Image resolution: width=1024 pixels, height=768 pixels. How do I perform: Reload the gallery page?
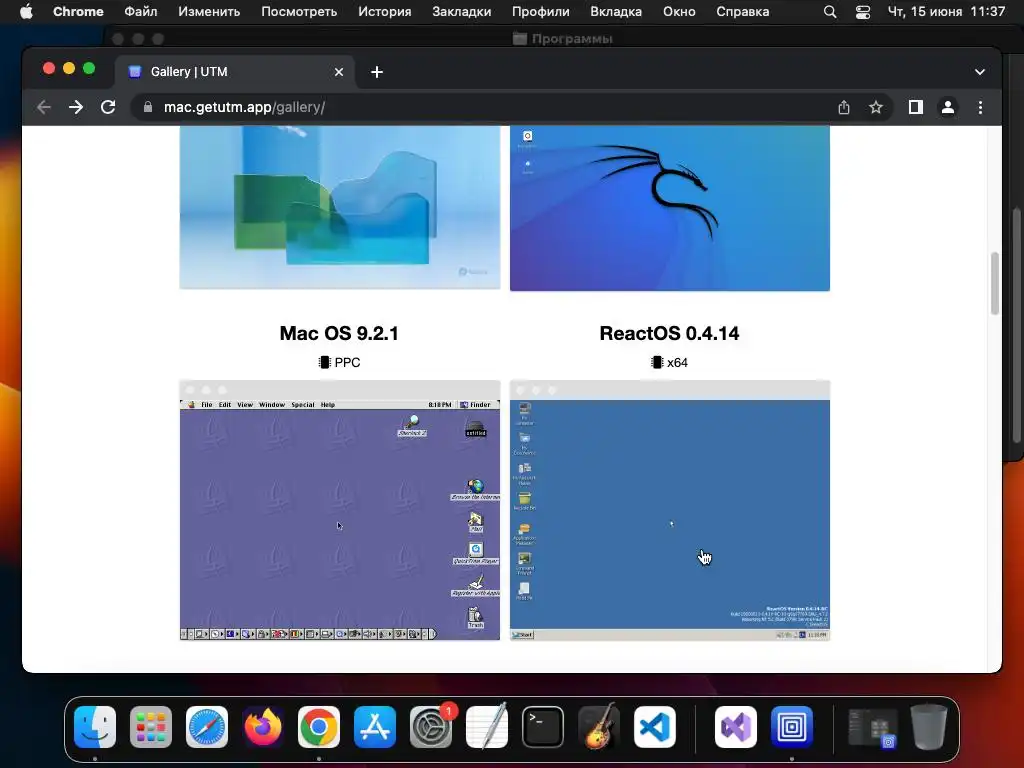pyautogui.click(x=108, y=107)
